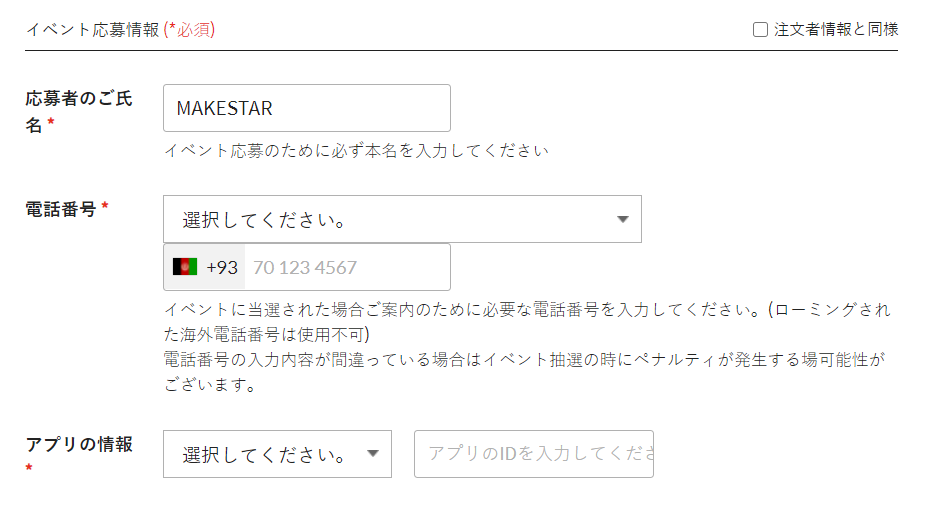950x523 pixels.
Task: Click the name field containing MAKESTAR
Action: pos(306,108)
